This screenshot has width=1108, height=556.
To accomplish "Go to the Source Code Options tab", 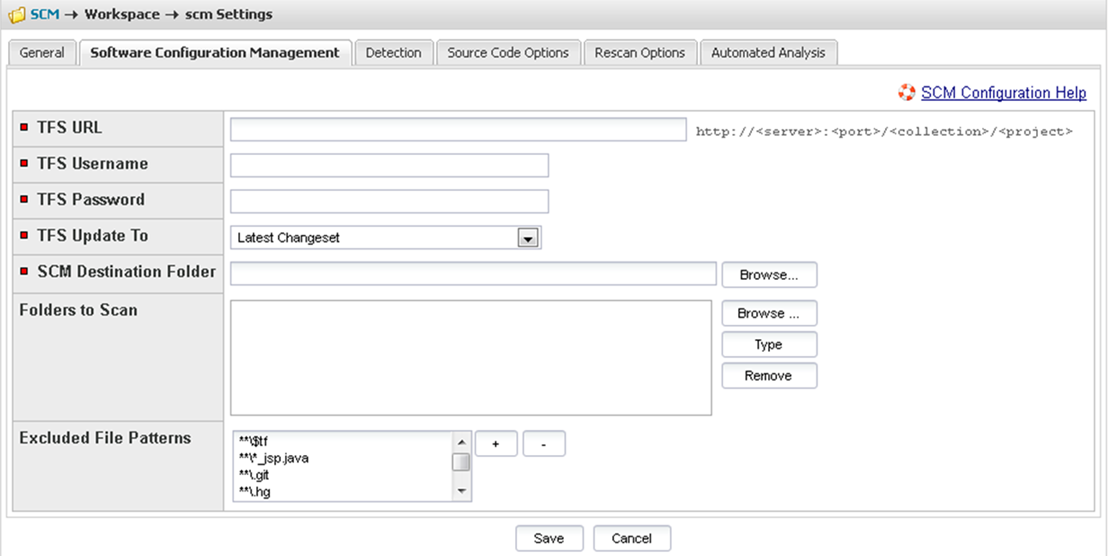I will [x=508, y=53].
